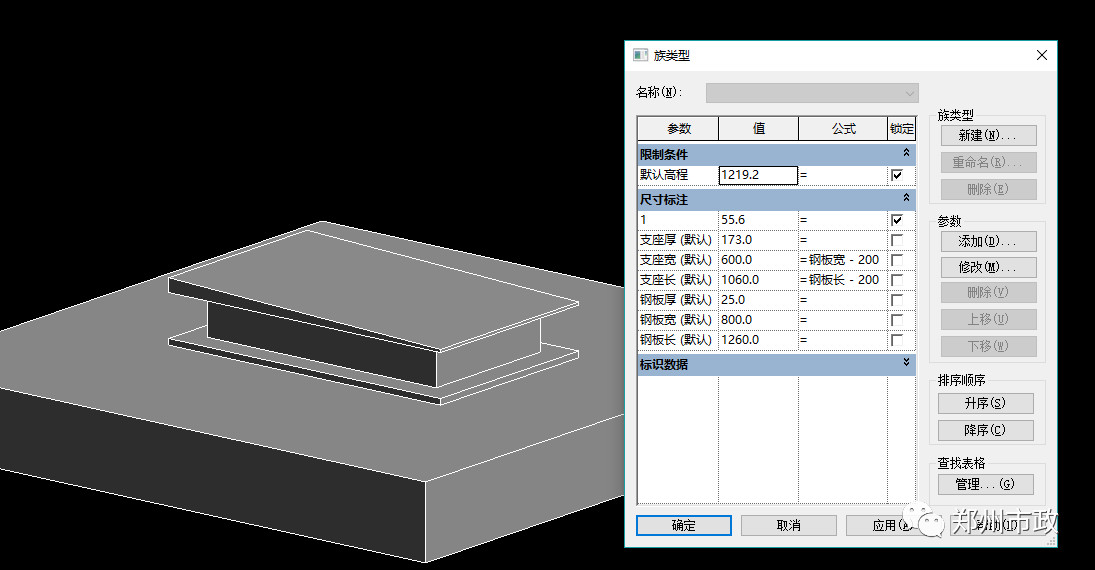Edit formula 钢板宽 - 200
The height and width of the screenshot is (570, 1095).
point(843,260)
